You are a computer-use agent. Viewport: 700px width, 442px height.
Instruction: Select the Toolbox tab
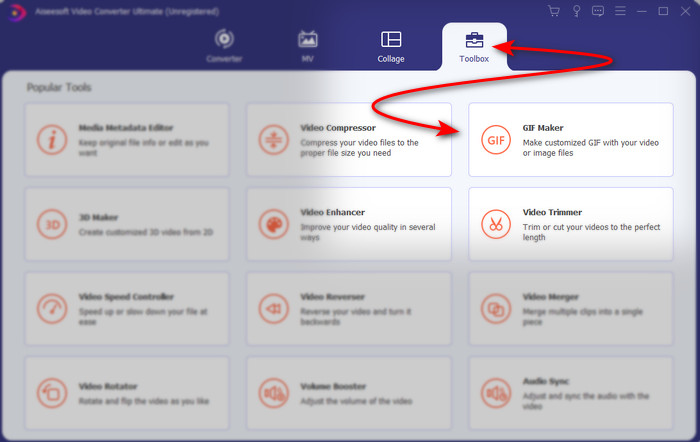pos(474,46)
